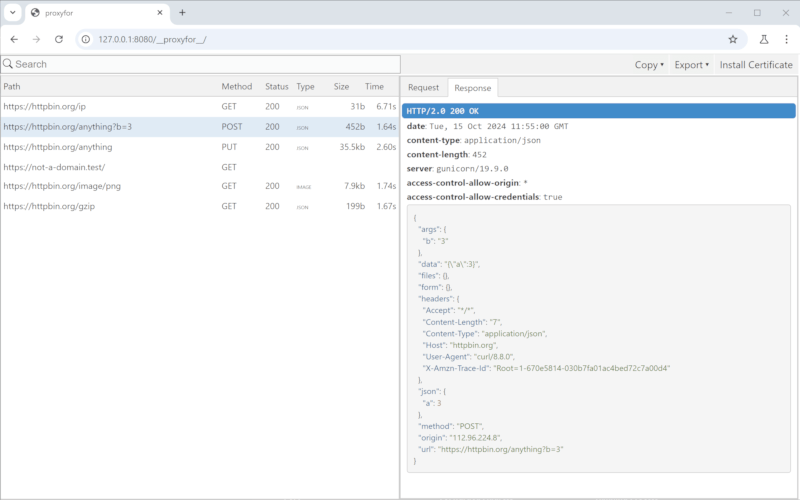Bookmark this page with the star icon

tap(732, 39)
